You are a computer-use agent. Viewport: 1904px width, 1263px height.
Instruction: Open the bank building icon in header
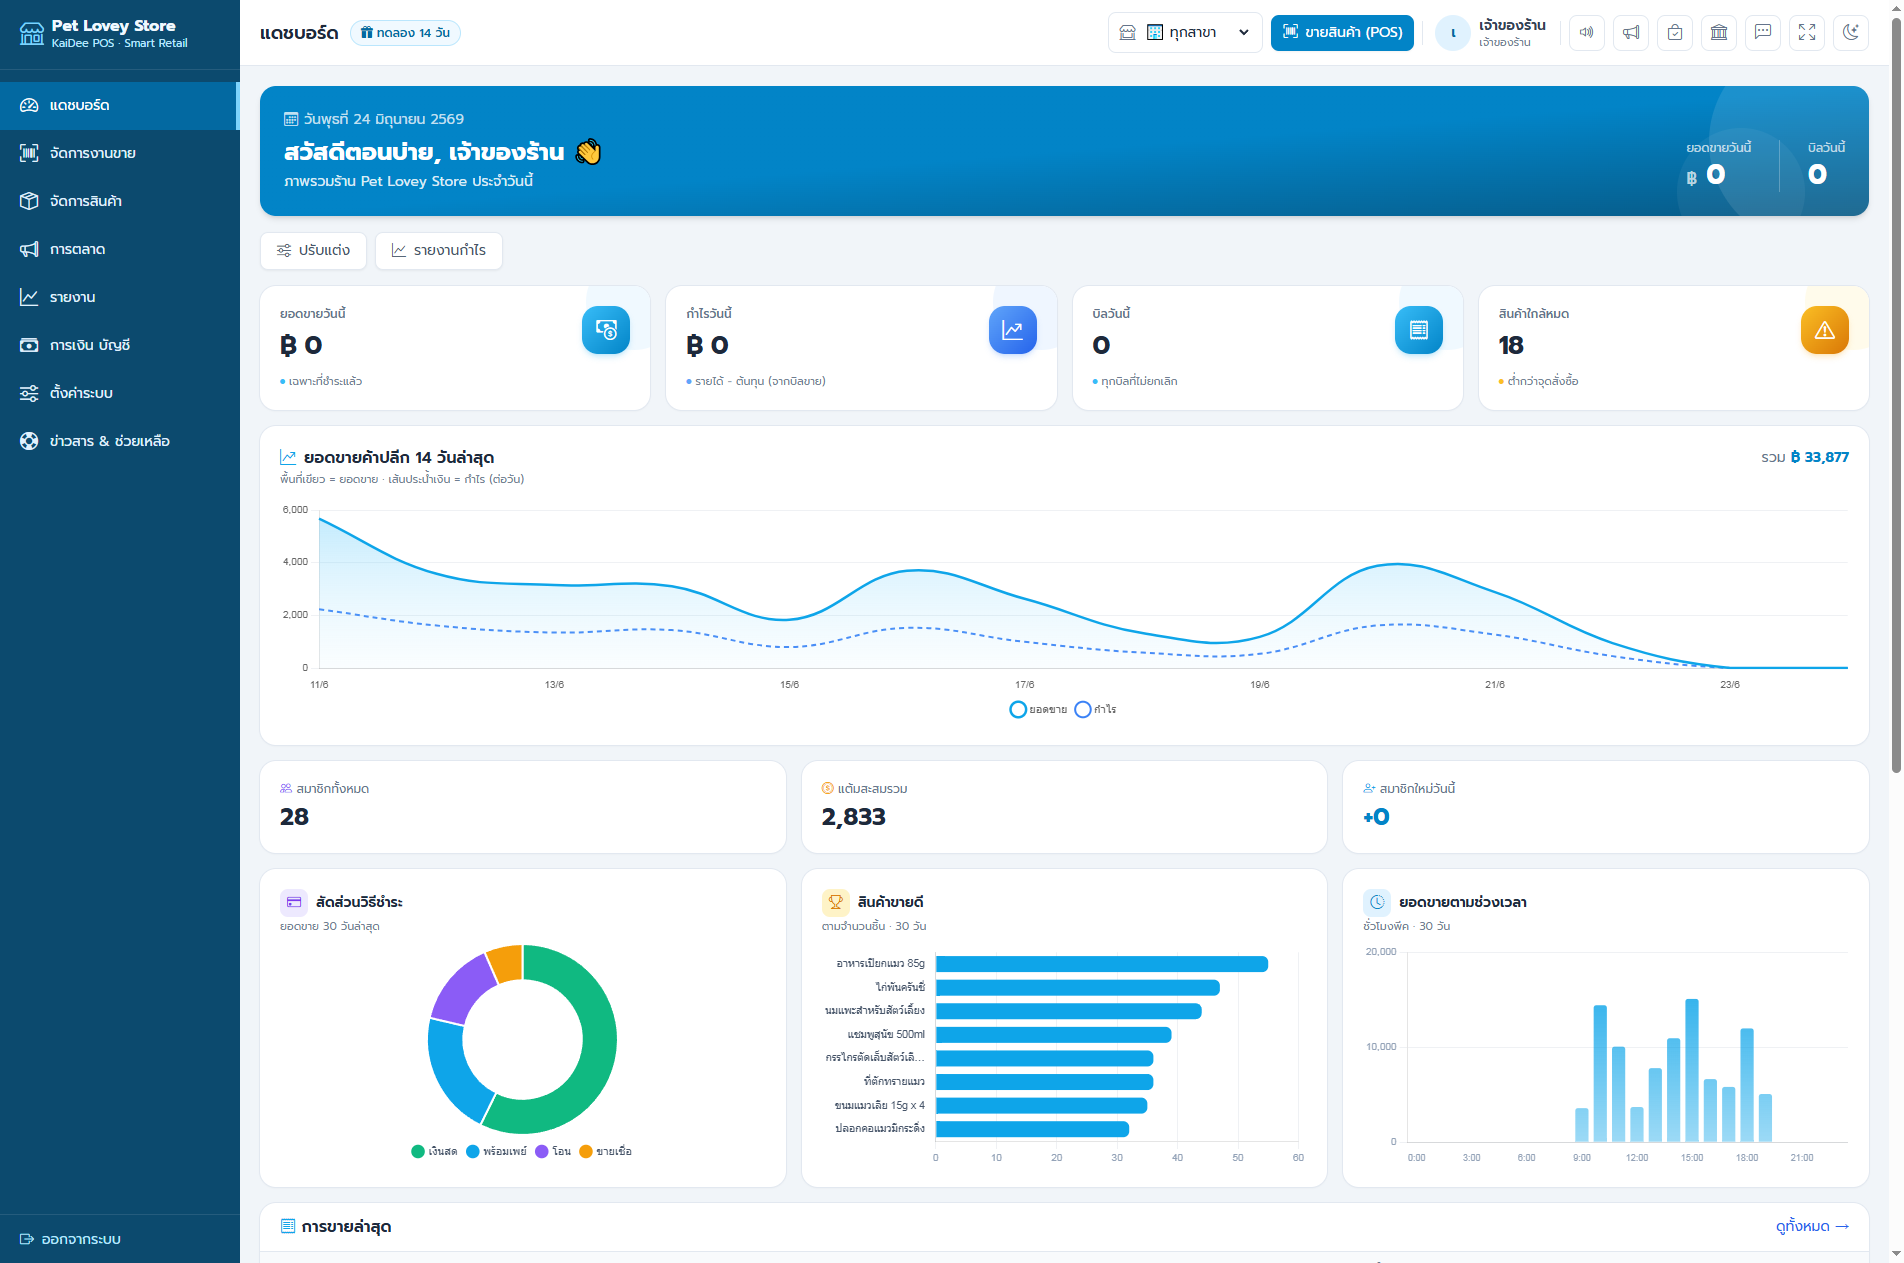[1719, 33]
